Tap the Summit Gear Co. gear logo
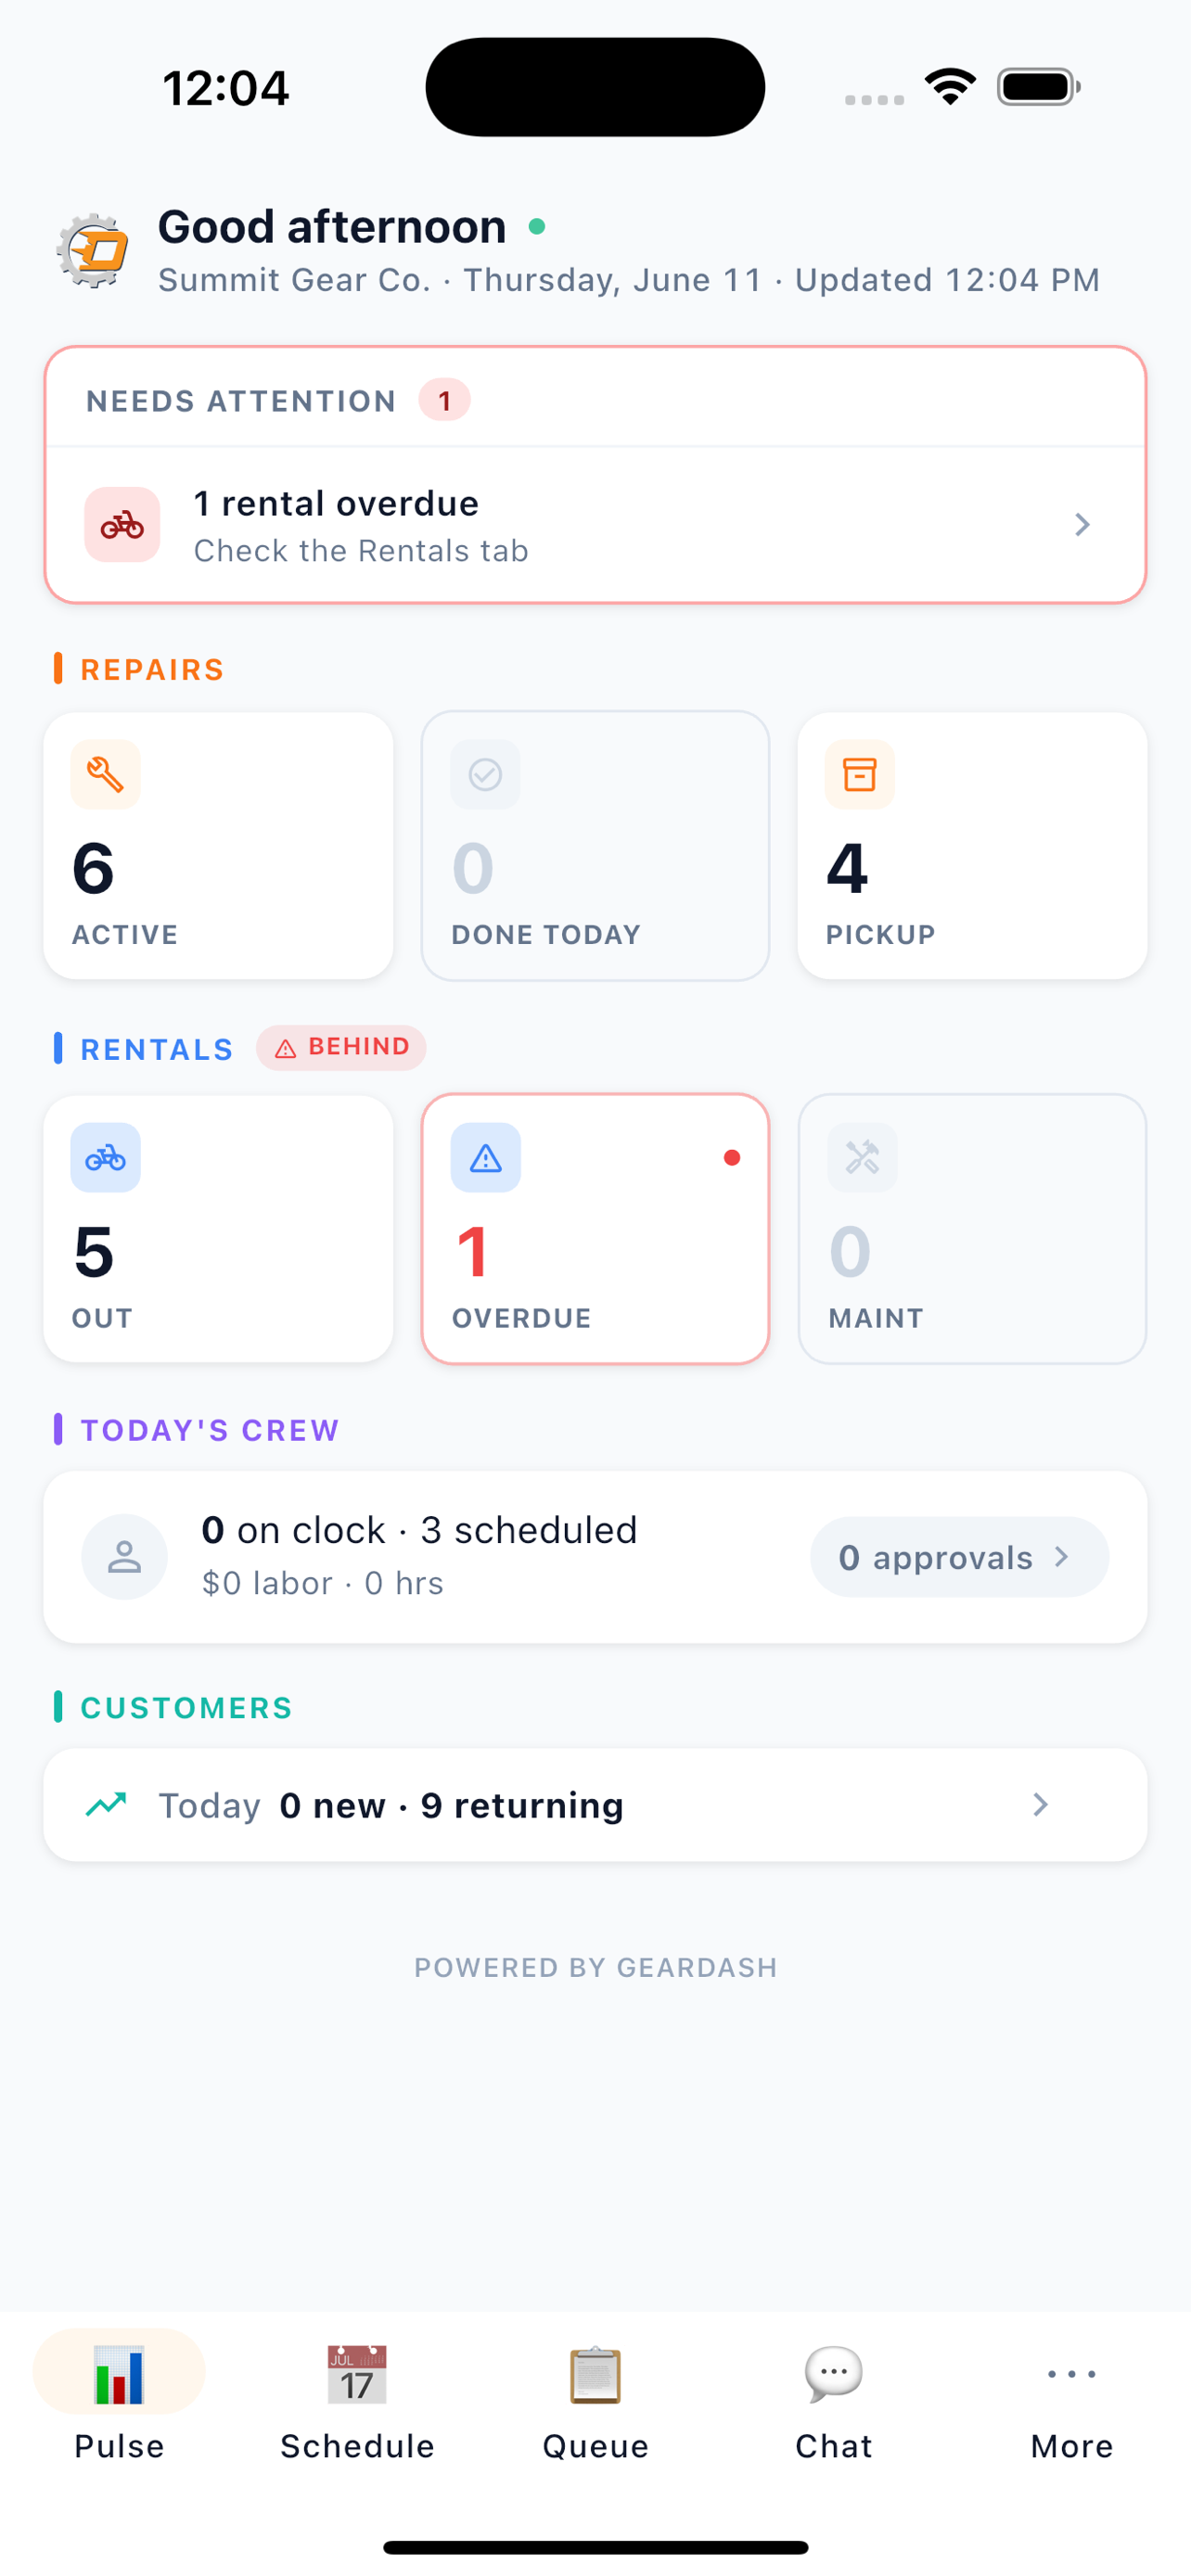Image resolution: width=1191 pixels, height=2576 pixels. click(x=92, y=250)
